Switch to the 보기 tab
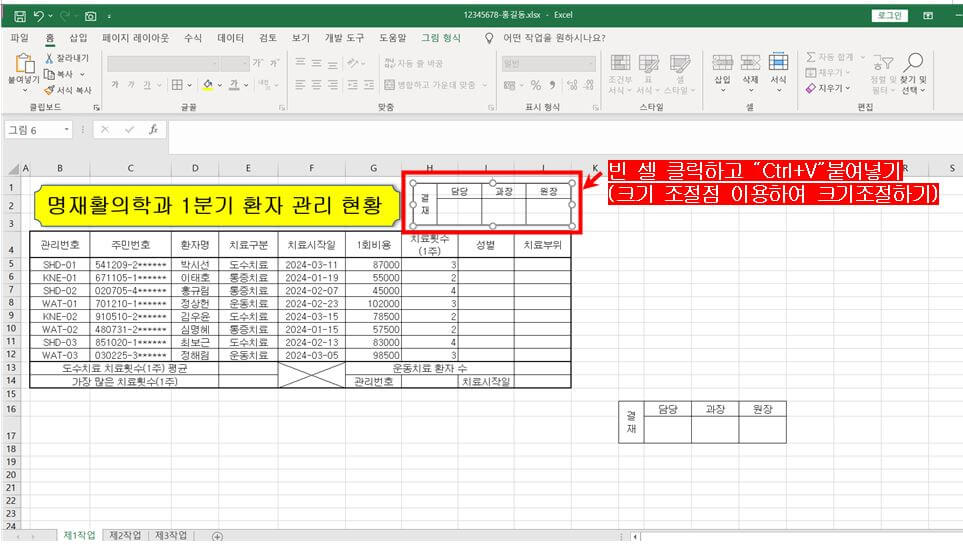The width and height of the screenshot is (963, 545). (300, 38)
